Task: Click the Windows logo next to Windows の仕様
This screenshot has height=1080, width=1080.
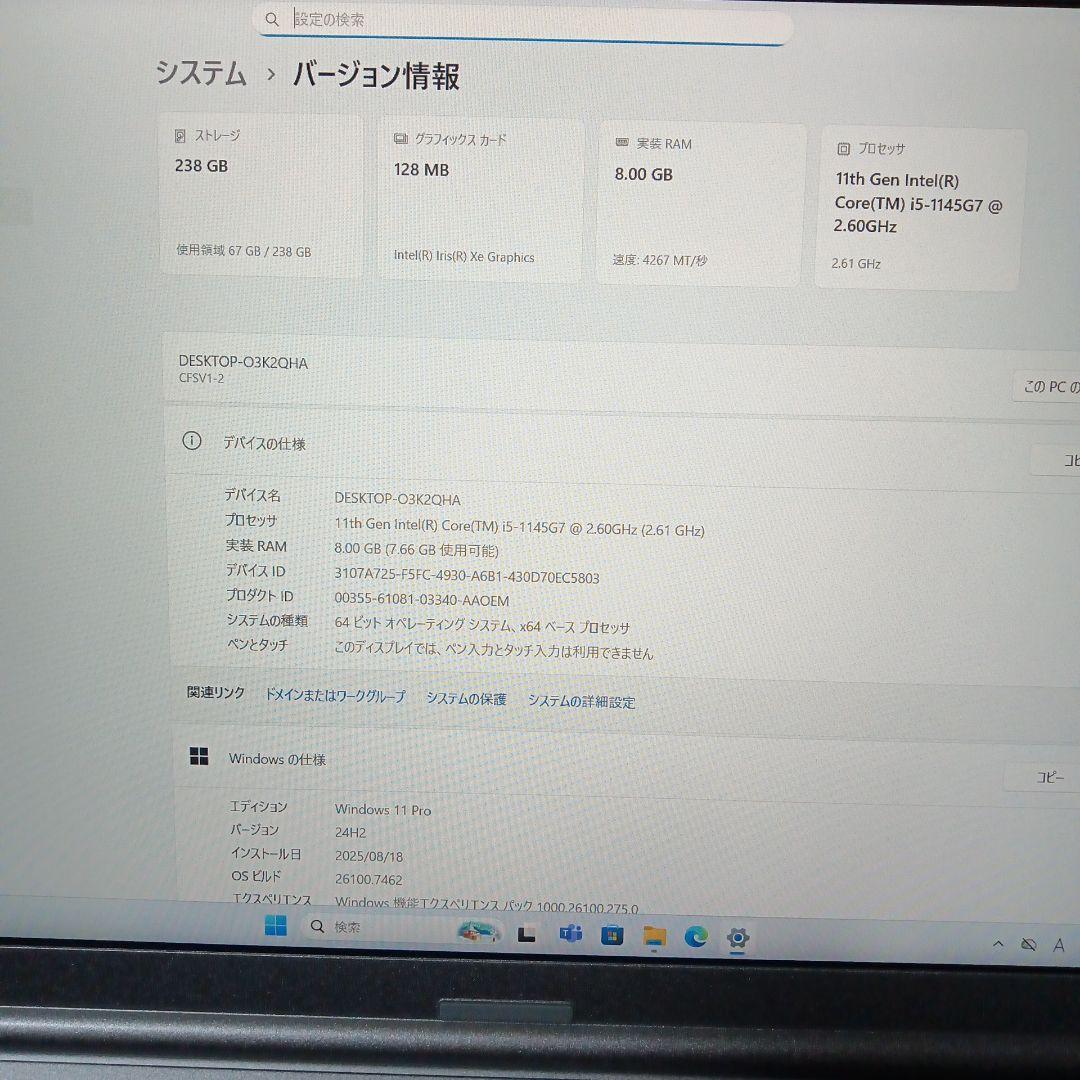Action: click(x=200, y=756)
